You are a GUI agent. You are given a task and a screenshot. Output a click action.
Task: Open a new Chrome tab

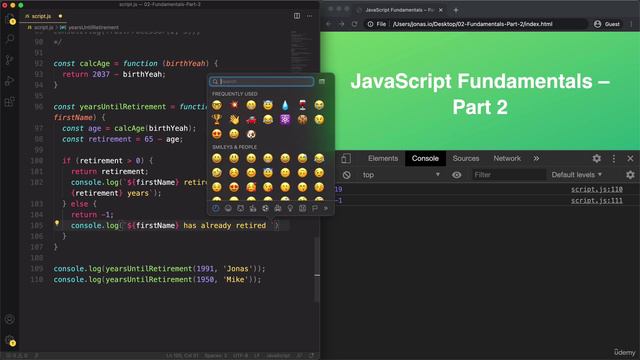[456, 10]
